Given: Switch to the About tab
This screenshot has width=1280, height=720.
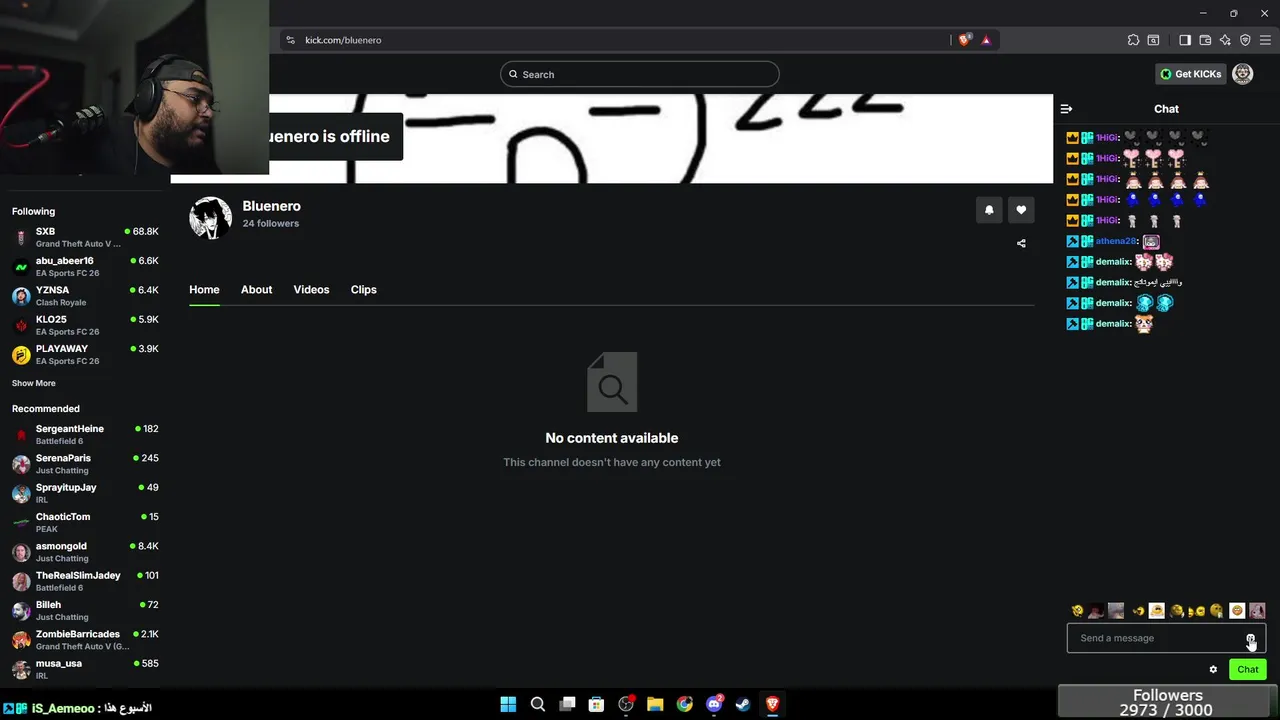Looking at the screenshot, I should coord(256,290).
